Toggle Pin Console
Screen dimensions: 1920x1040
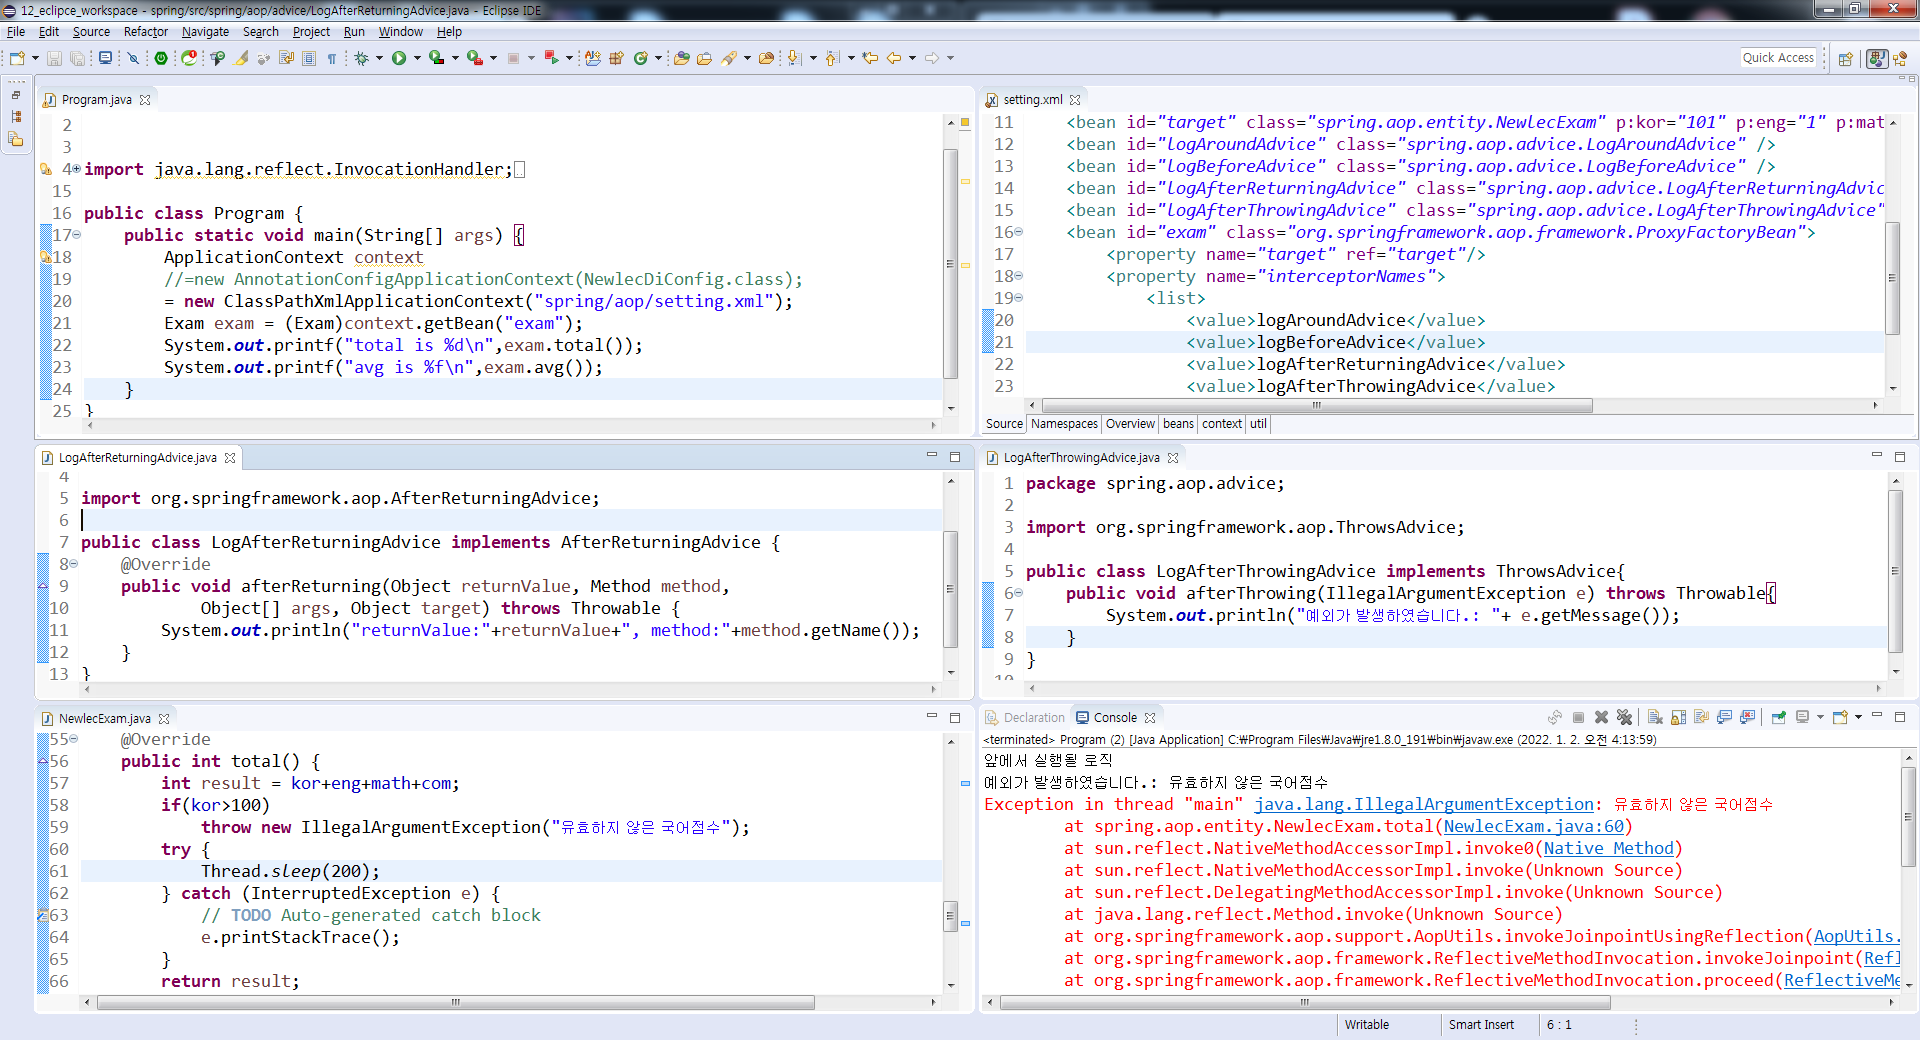point(1779,717)
